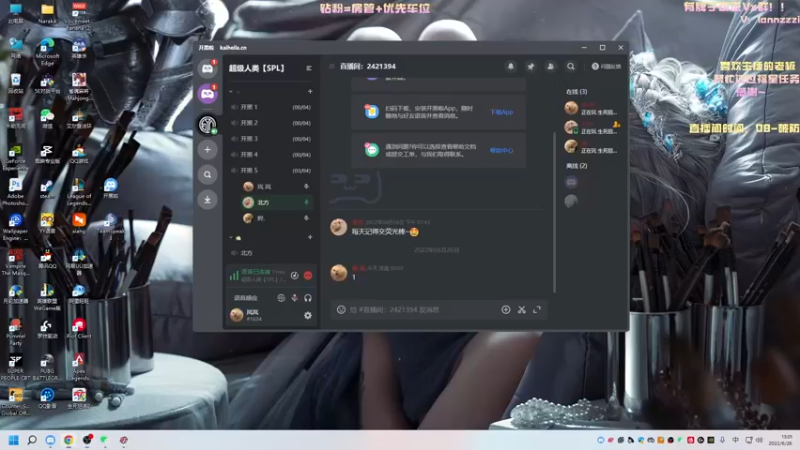Open own user avatar at panel bottom
The width and height of the screenshot is (800, 450).
coord(236,315)
